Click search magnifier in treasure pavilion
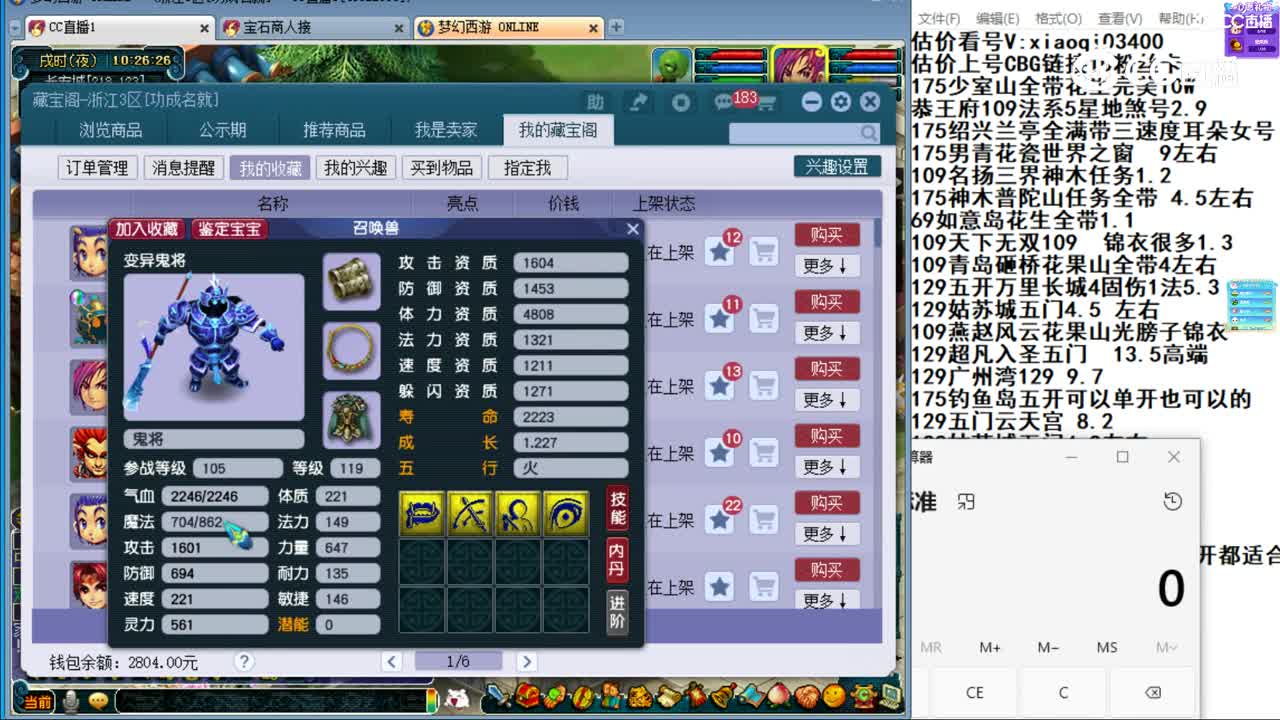This screenshot has width=1280, height=720. coord(868,133)
